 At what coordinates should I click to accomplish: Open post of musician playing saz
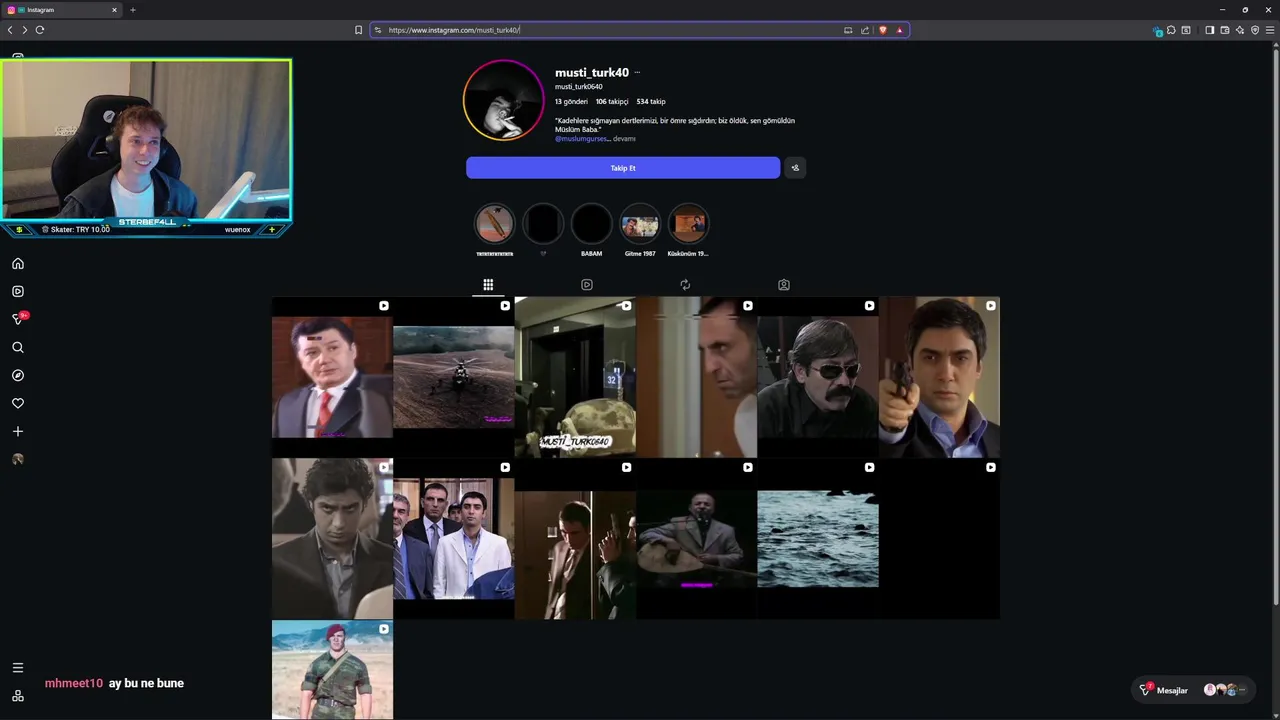point(696,539)
